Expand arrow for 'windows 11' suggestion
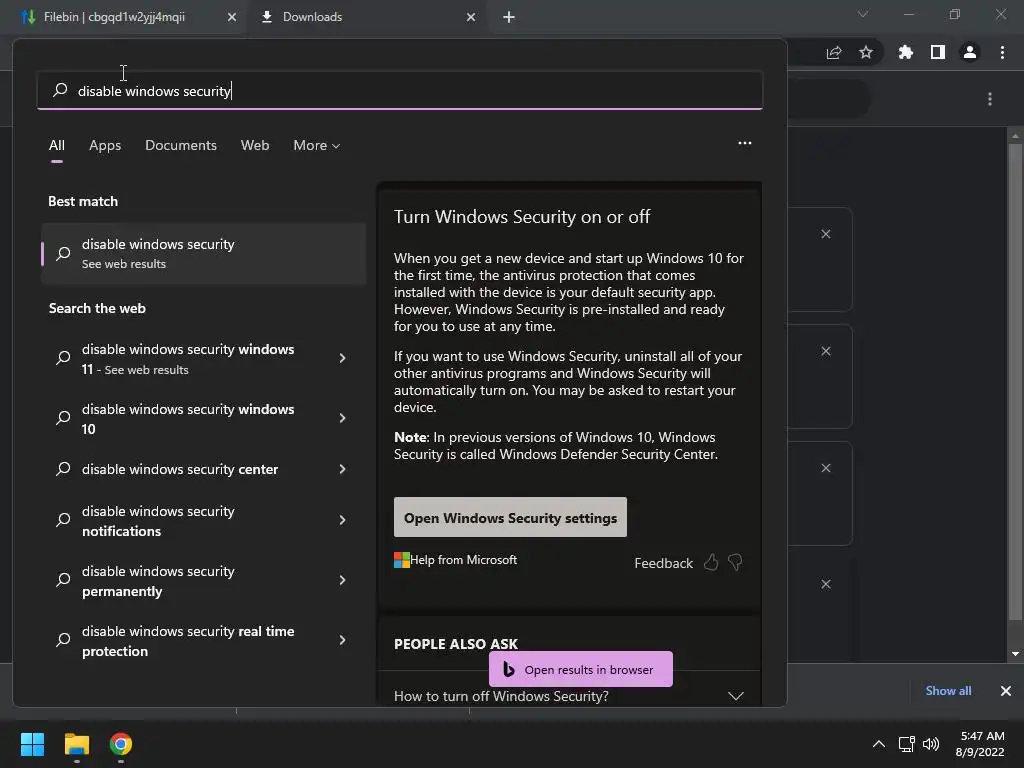 point(342,358)
